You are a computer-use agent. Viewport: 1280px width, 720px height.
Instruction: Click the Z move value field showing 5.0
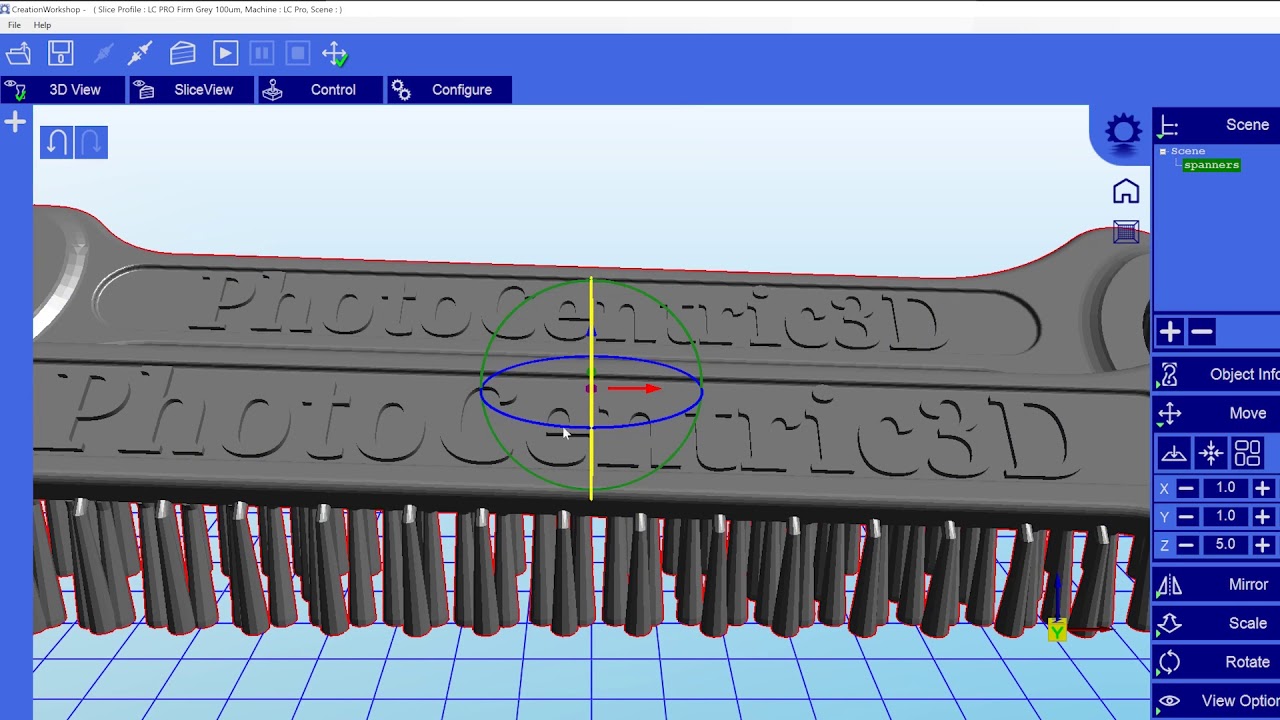point(1225,545)
